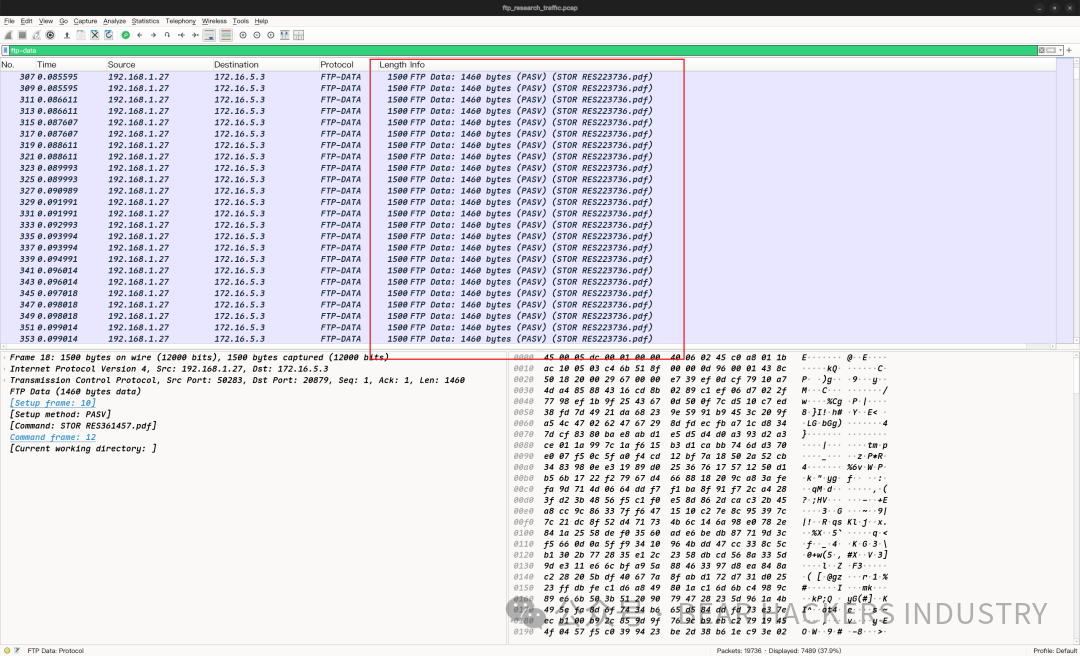This screenshot has width=1080, height=656.
Task: Stop capture with the square toolbar icon
Action: (22, 35)
